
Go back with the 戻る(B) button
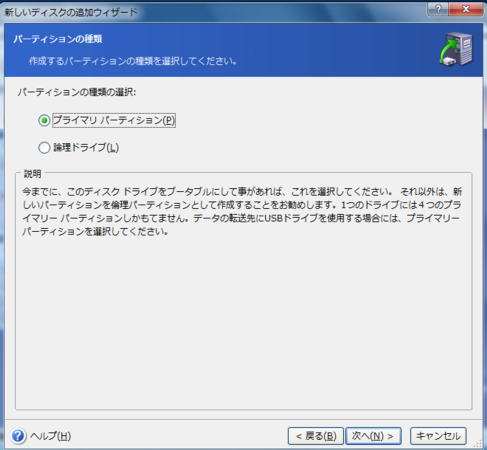[315, 436]
